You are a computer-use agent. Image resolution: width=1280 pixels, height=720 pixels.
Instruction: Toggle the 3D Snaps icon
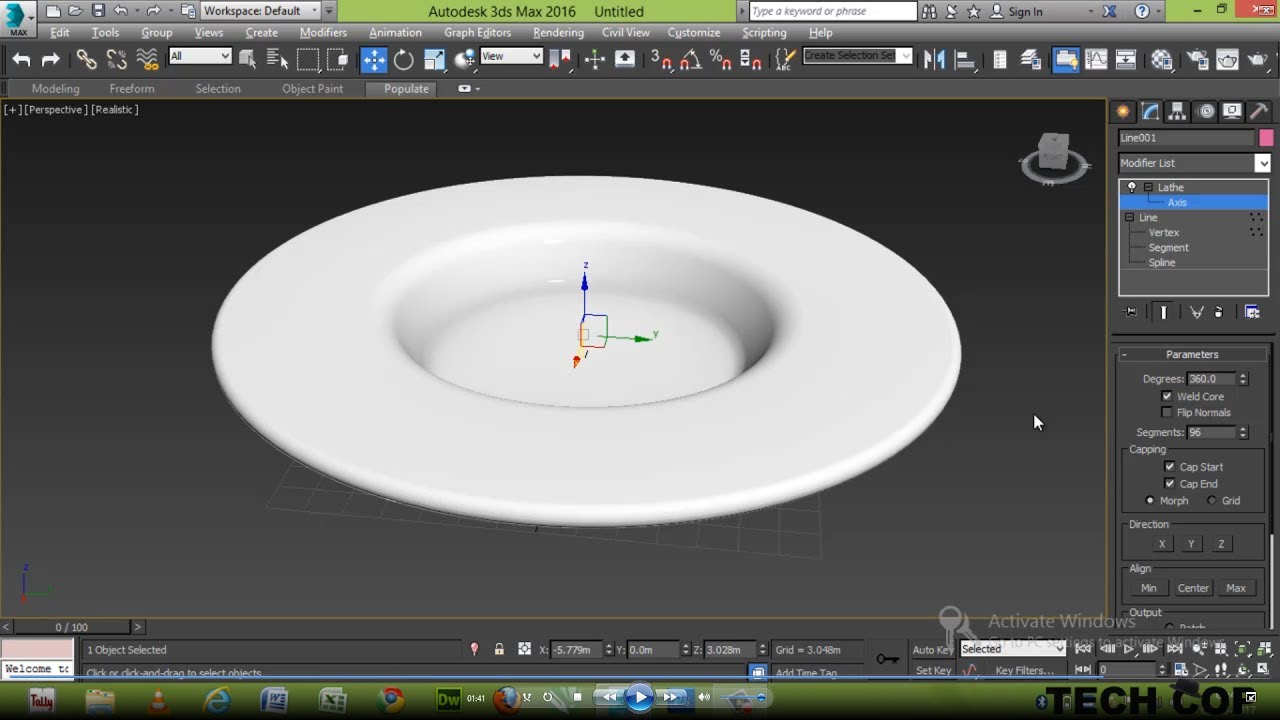click(661, 60)
